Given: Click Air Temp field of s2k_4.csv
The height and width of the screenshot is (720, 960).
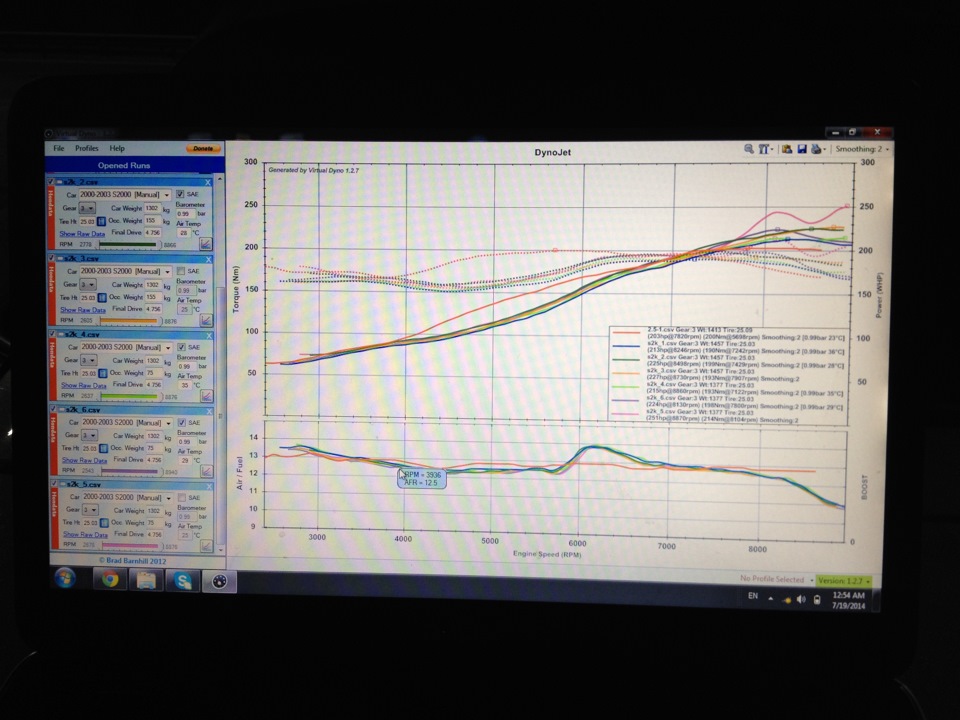Looking at the screenshot, I should (x=184, y=385).
